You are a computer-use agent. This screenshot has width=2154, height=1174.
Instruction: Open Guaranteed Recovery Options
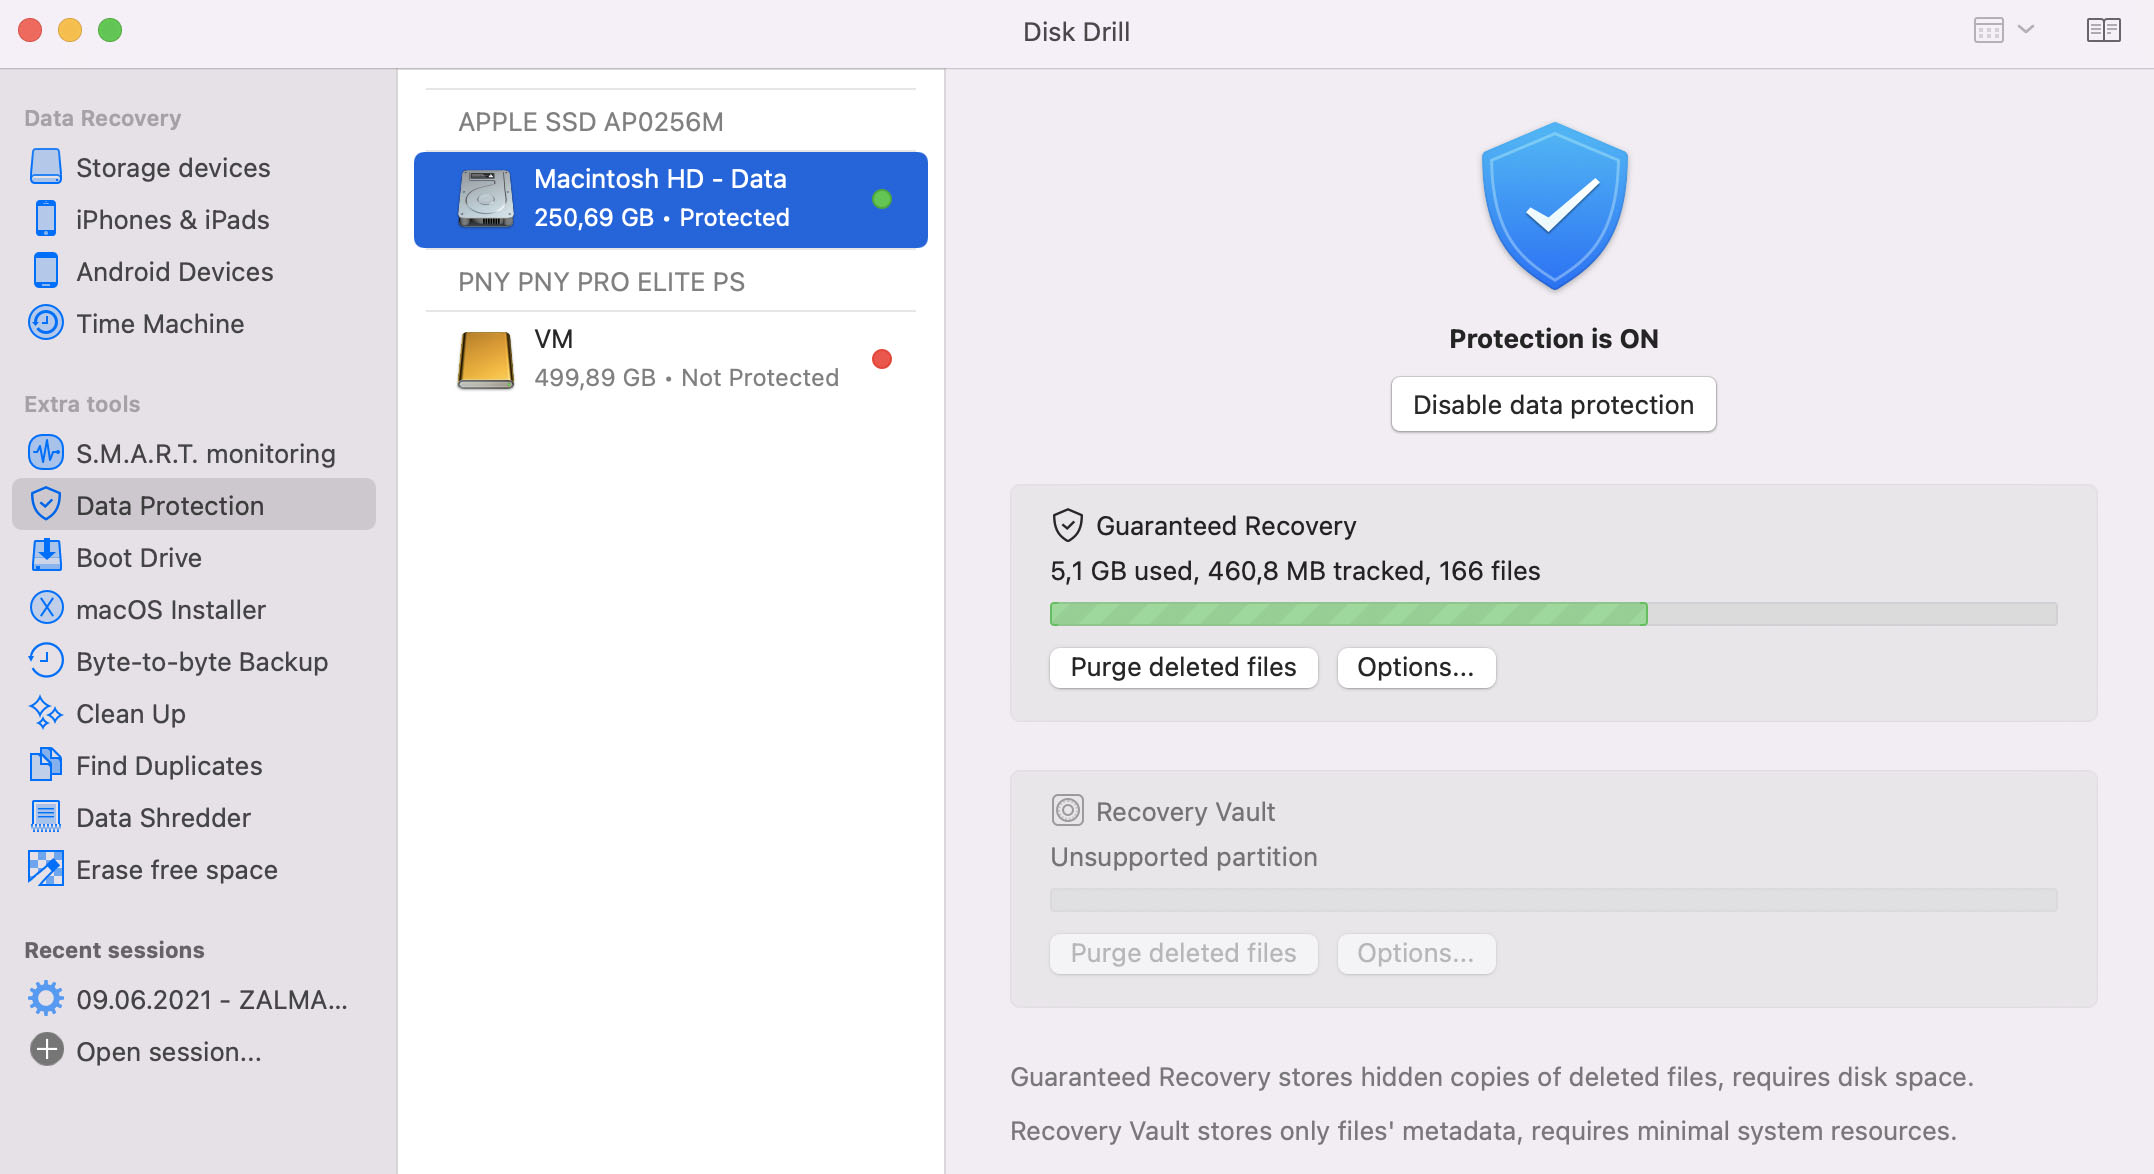(x=1416, y=667)
